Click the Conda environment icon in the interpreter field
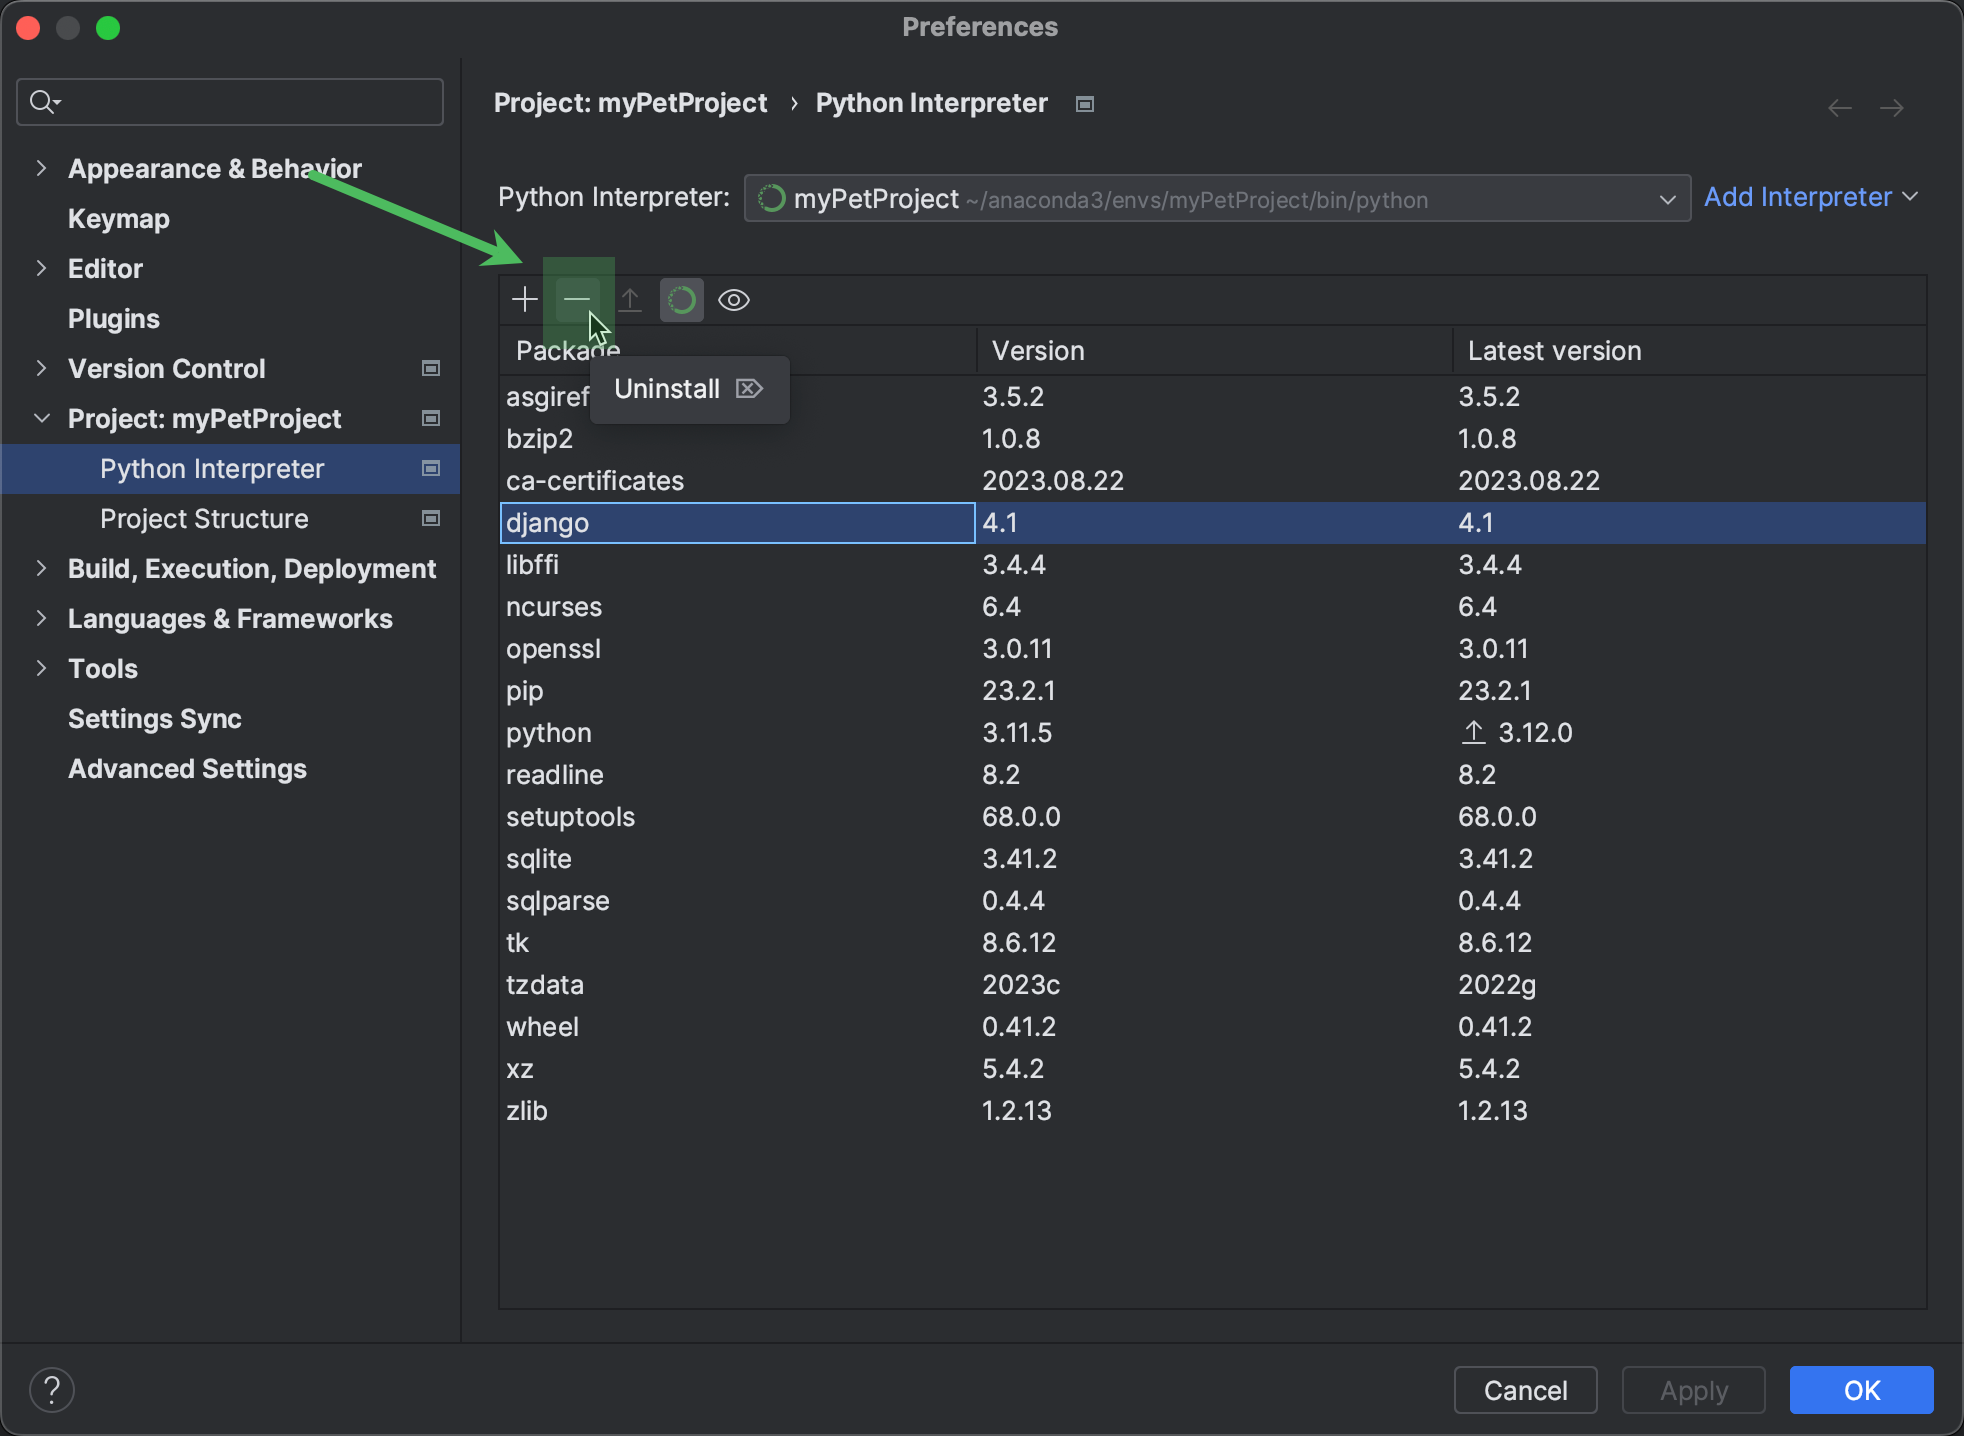This screenshot has height=1436, width=1964. [x=771, y=198]
